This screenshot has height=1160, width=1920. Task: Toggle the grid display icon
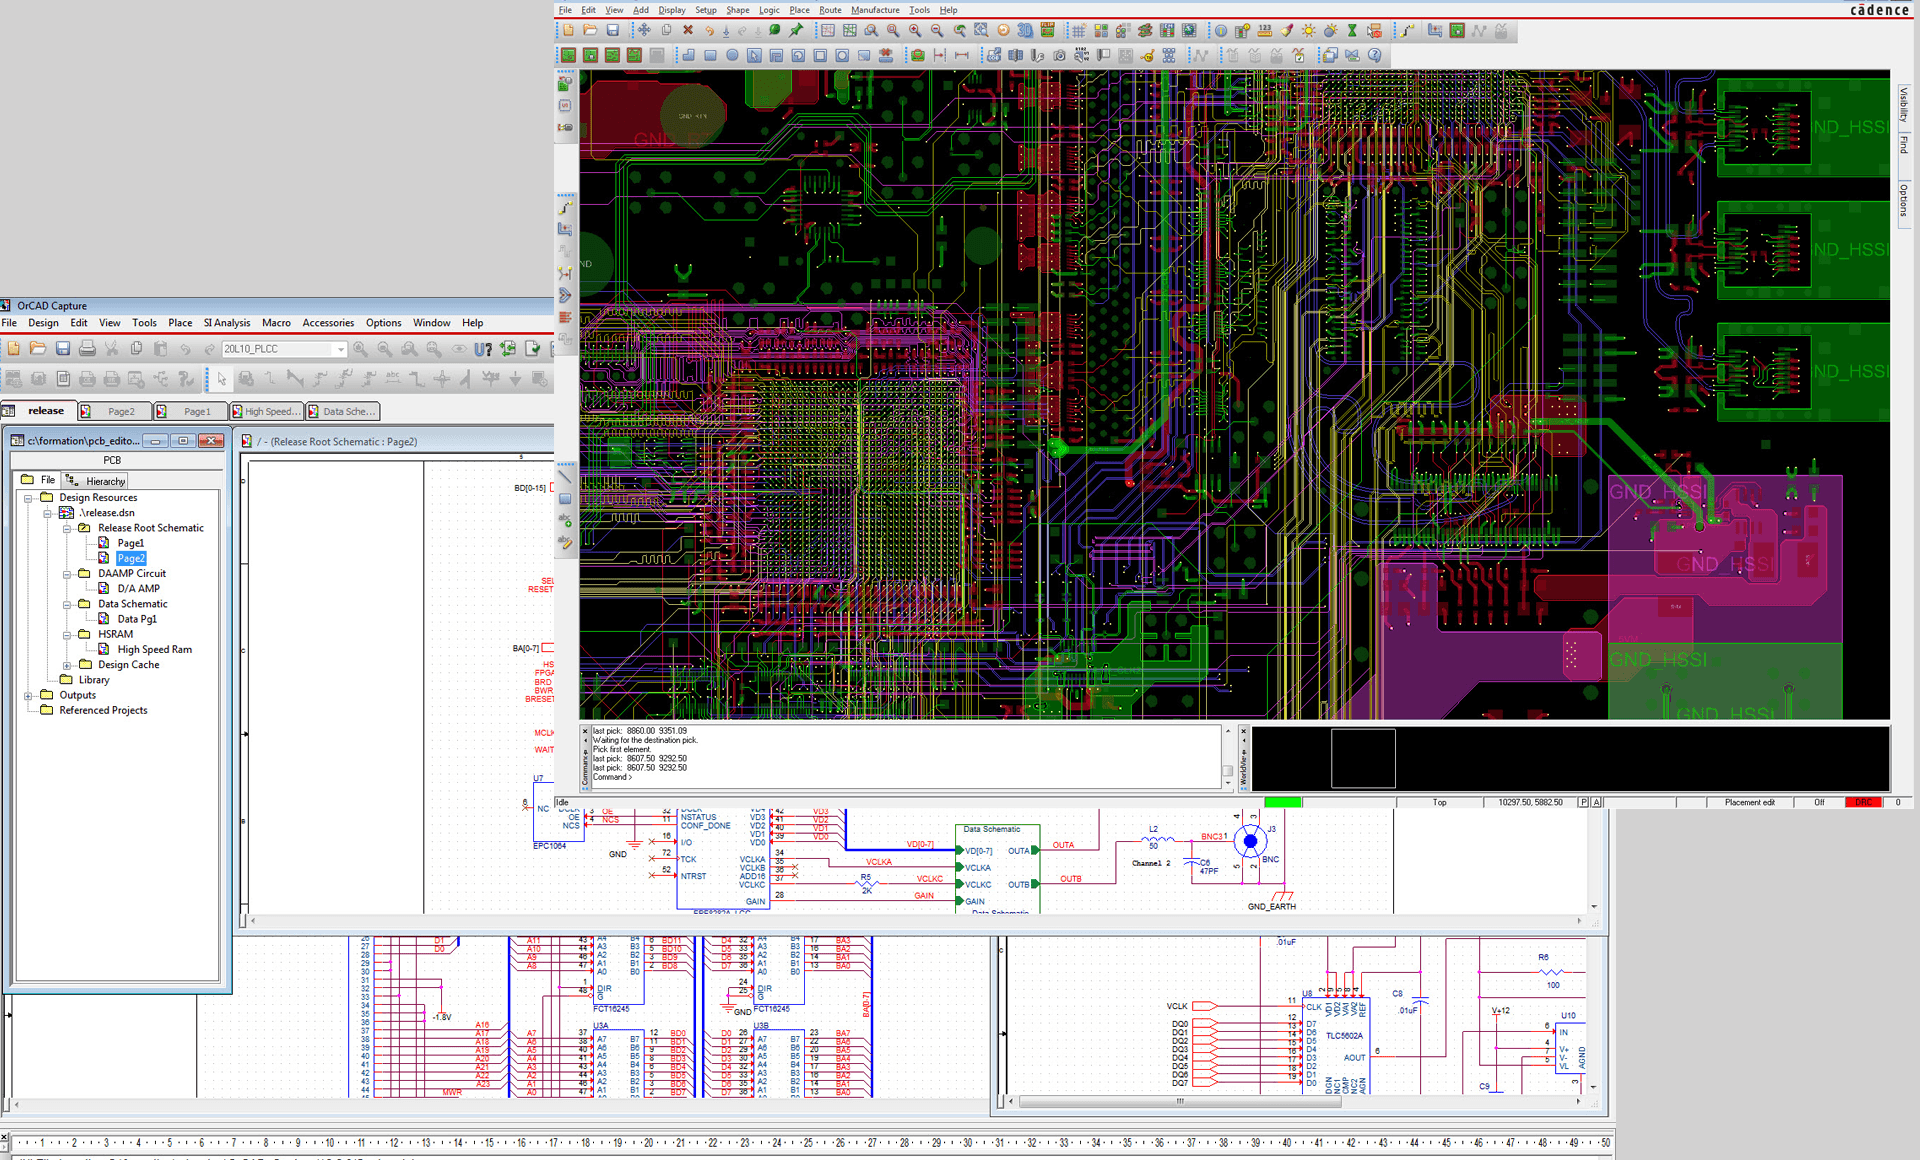pyautogui.click(x=1078, y=31)
